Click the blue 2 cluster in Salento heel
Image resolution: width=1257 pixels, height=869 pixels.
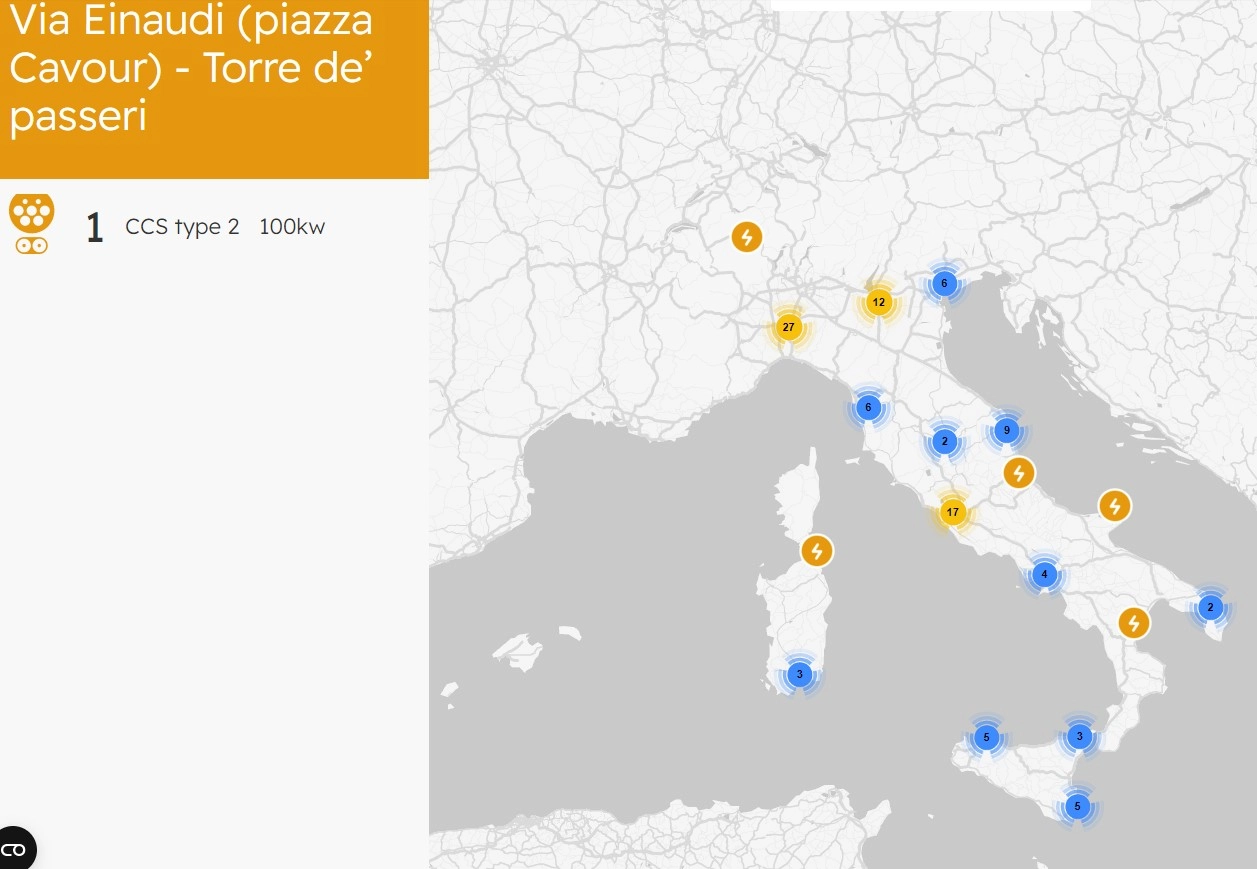pyautogui.click(x=1210, y=607)
